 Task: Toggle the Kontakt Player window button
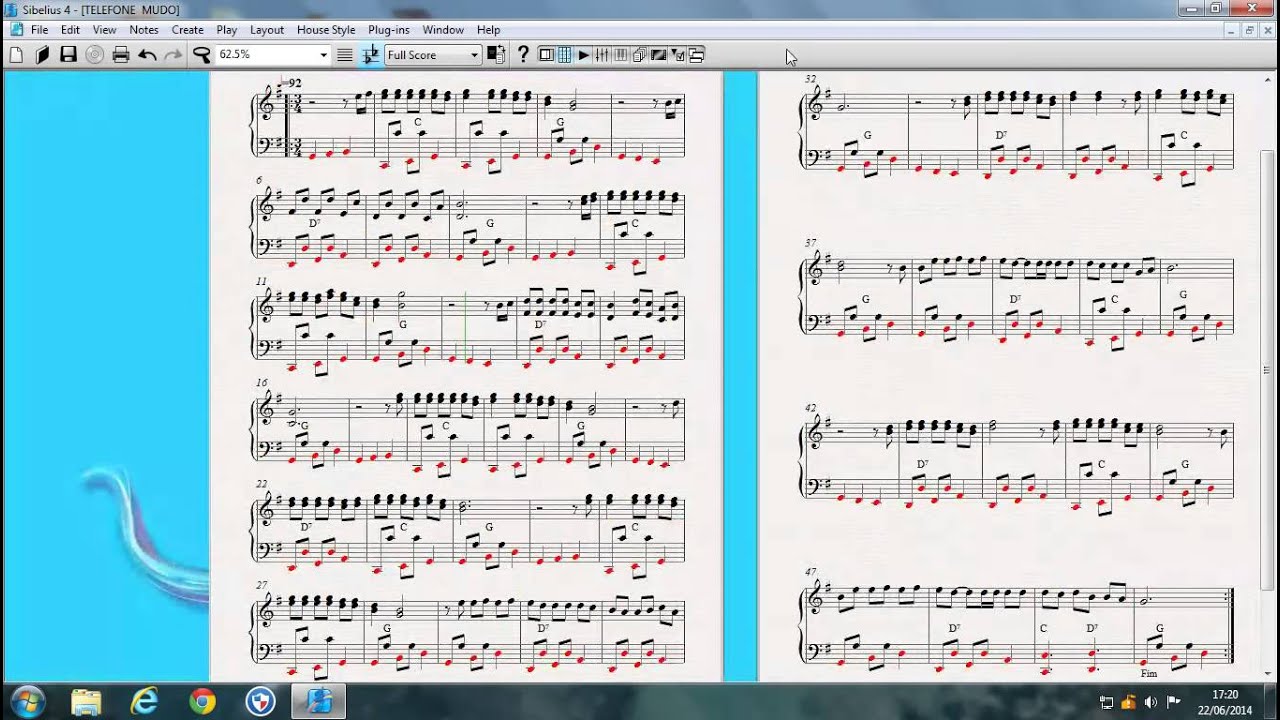click(x=621, y=55)
